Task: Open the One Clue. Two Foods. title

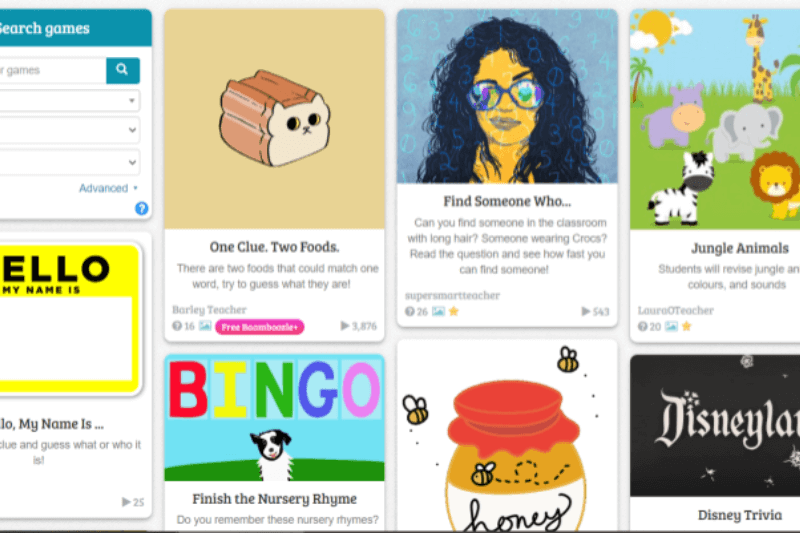Action: tap(274, 247)
